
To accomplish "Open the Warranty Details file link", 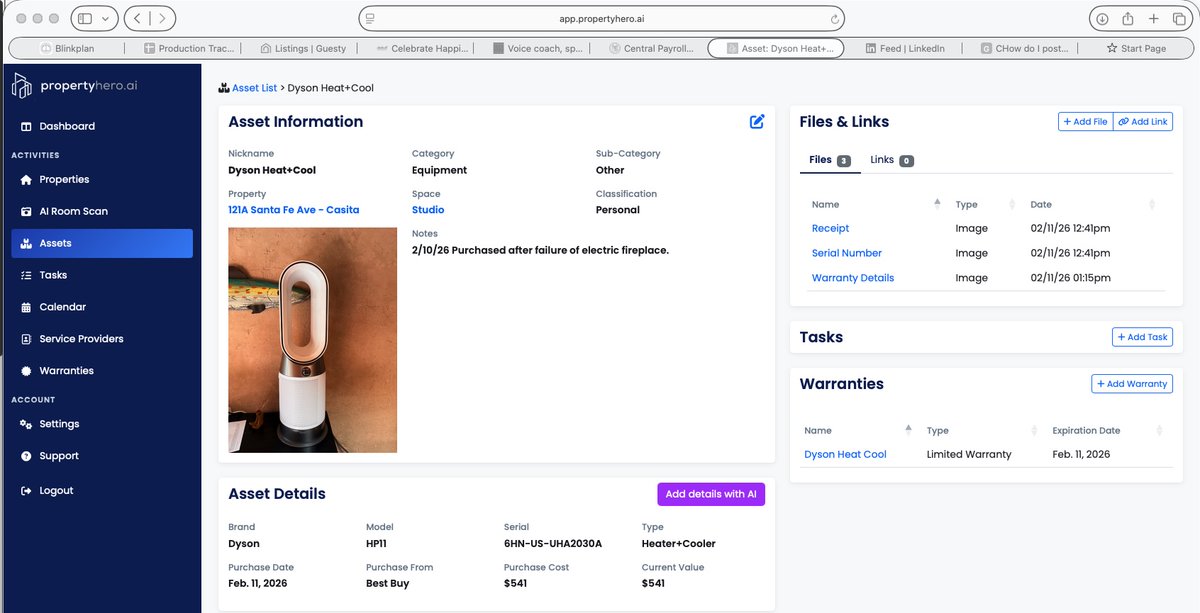I will point(853,278).
